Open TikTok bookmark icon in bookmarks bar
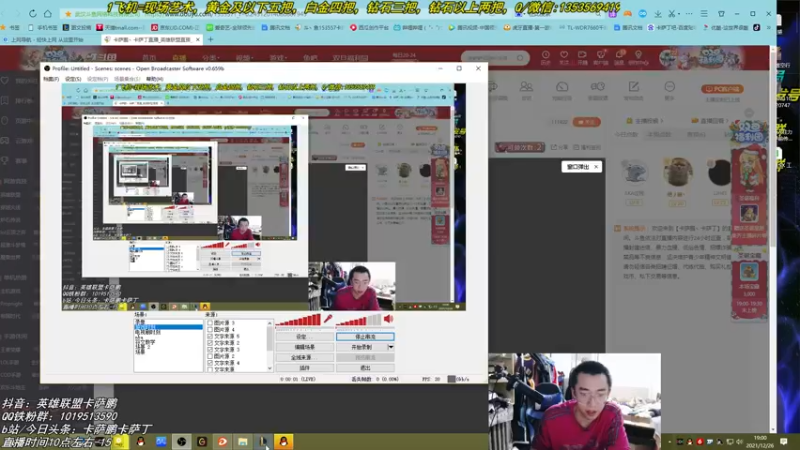Viewport: 800px width, 450px height. coord(757,28)
